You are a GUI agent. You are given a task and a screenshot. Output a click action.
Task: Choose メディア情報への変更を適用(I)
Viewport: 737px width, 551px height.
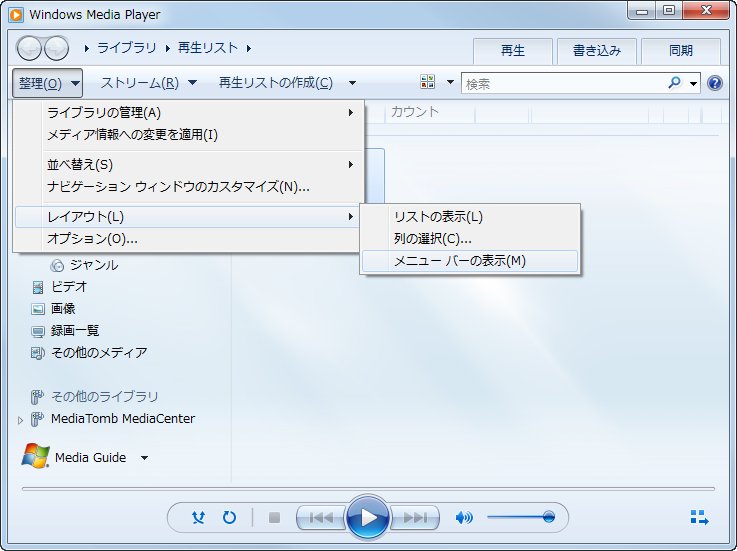point(188,135)
